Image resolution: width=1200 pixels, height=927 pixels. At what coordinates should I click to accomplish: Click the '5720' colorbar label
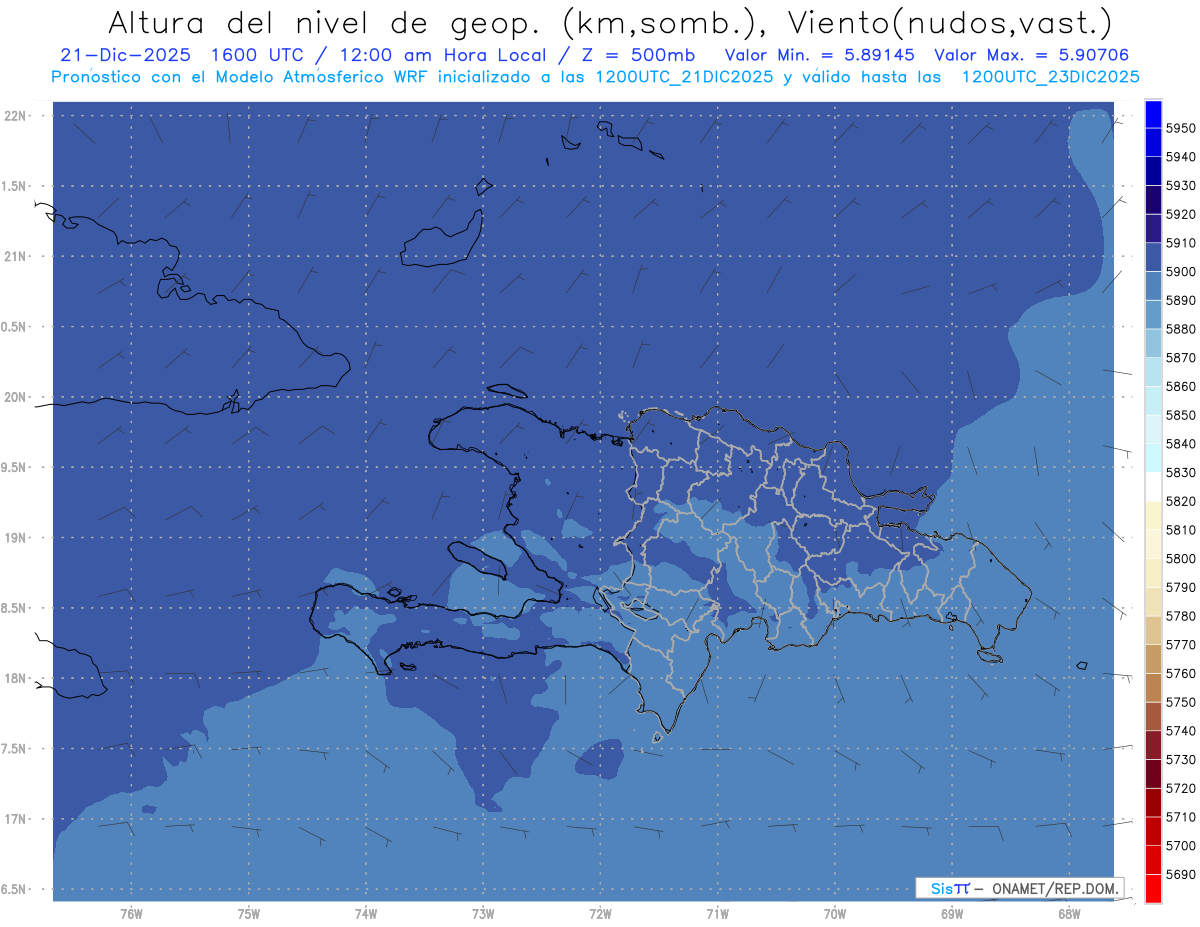[1180, 788]
